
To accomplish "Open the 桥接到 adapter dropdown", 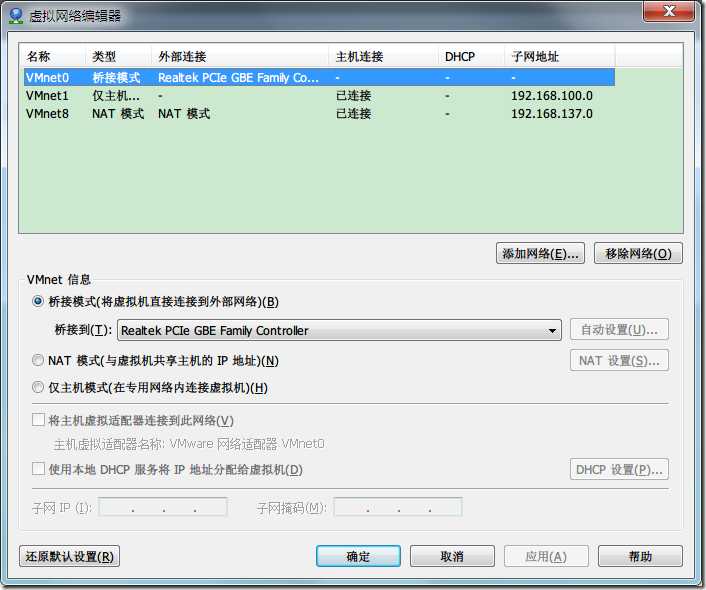I will pos(339,330).
